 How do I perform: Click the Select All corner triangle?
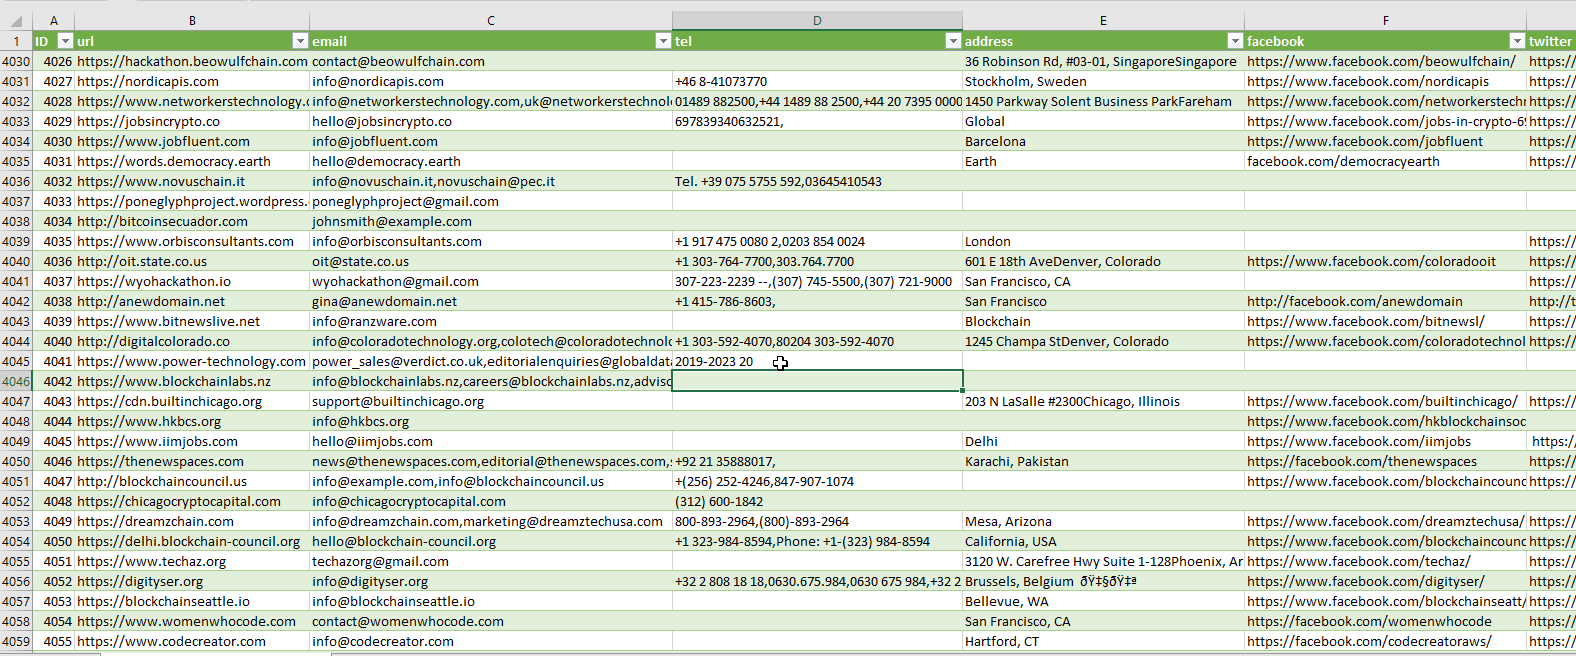pos(16,20)
